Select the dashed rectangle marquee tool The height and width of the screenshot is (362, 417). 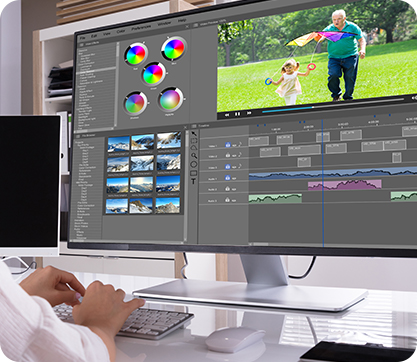pyautogui.click(x=194, y=140)
